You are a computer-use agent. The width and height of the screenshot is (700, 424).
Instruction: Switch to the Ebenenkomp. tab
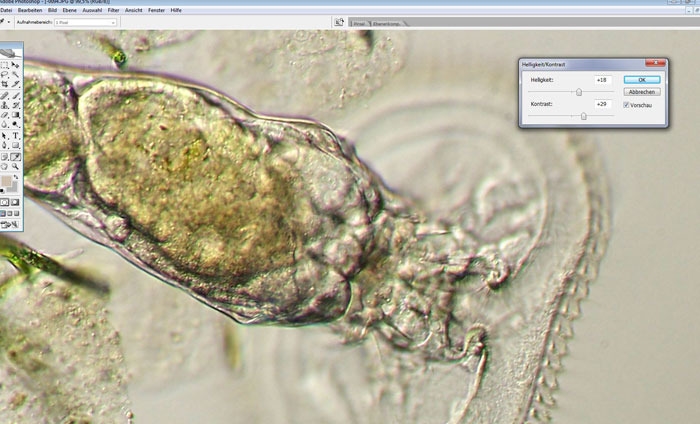[392, 21]
